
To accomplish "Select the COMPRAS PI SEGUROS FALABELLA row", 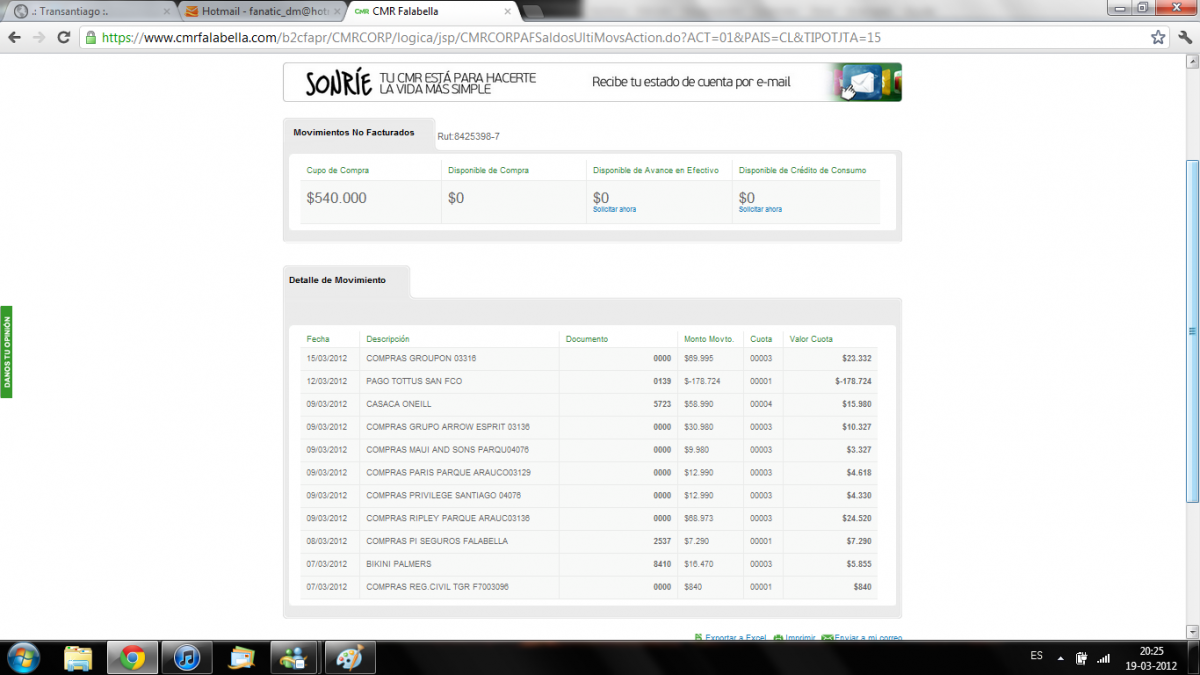I will (589, 542).
